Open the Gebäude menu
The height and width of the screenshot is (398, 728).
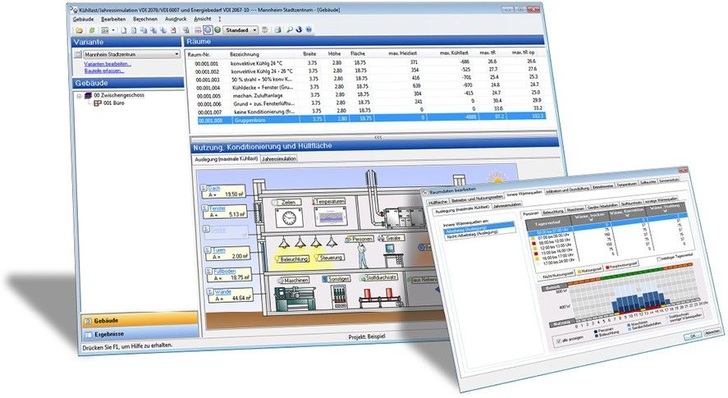(84, 19)
